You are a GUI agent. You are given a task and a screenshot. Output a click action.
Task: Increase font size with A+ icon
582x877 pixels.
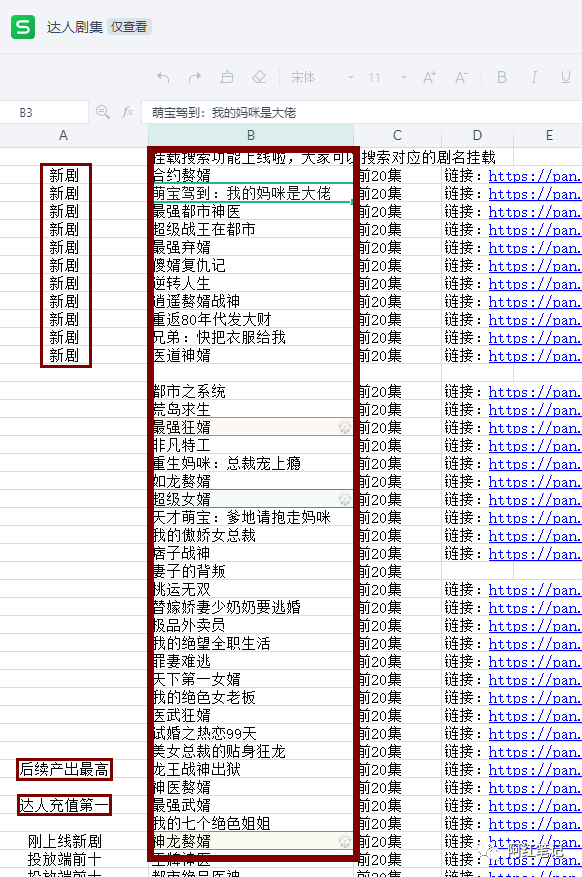(x=429, y=77)
